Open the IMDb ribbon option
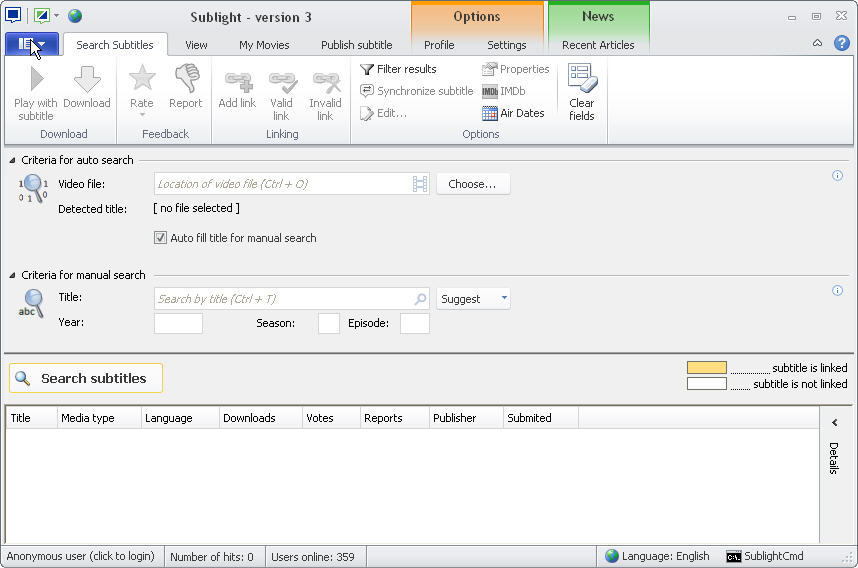This screenshot has height=568, width=858. [503, 91]
